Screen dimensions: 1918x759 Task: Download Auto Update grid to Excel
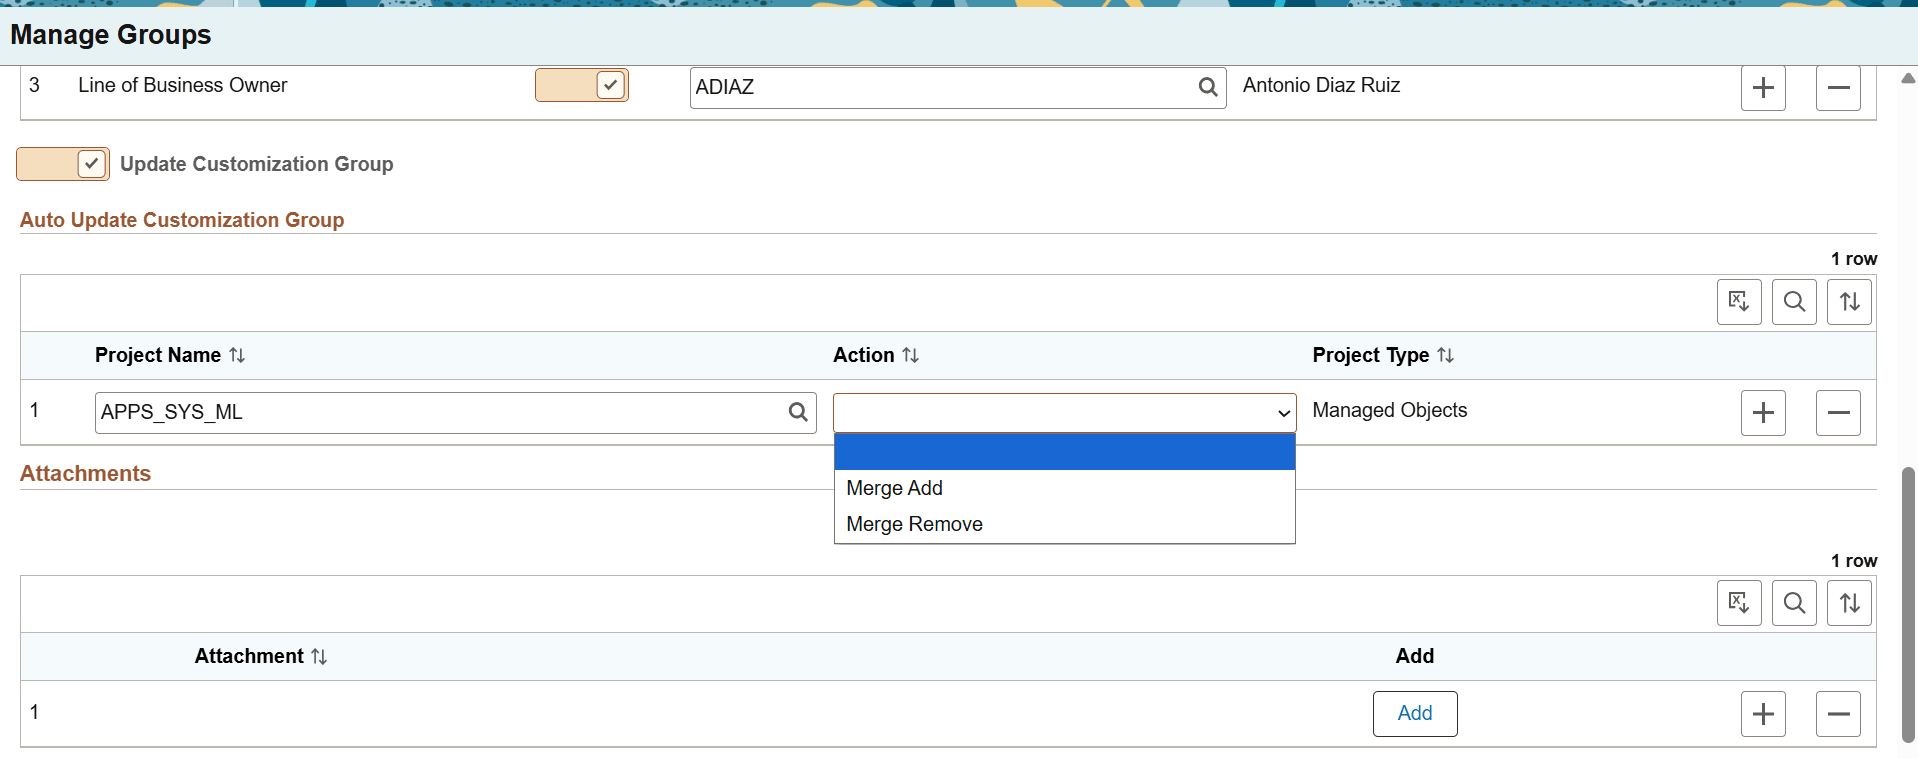coord(1739,302)
